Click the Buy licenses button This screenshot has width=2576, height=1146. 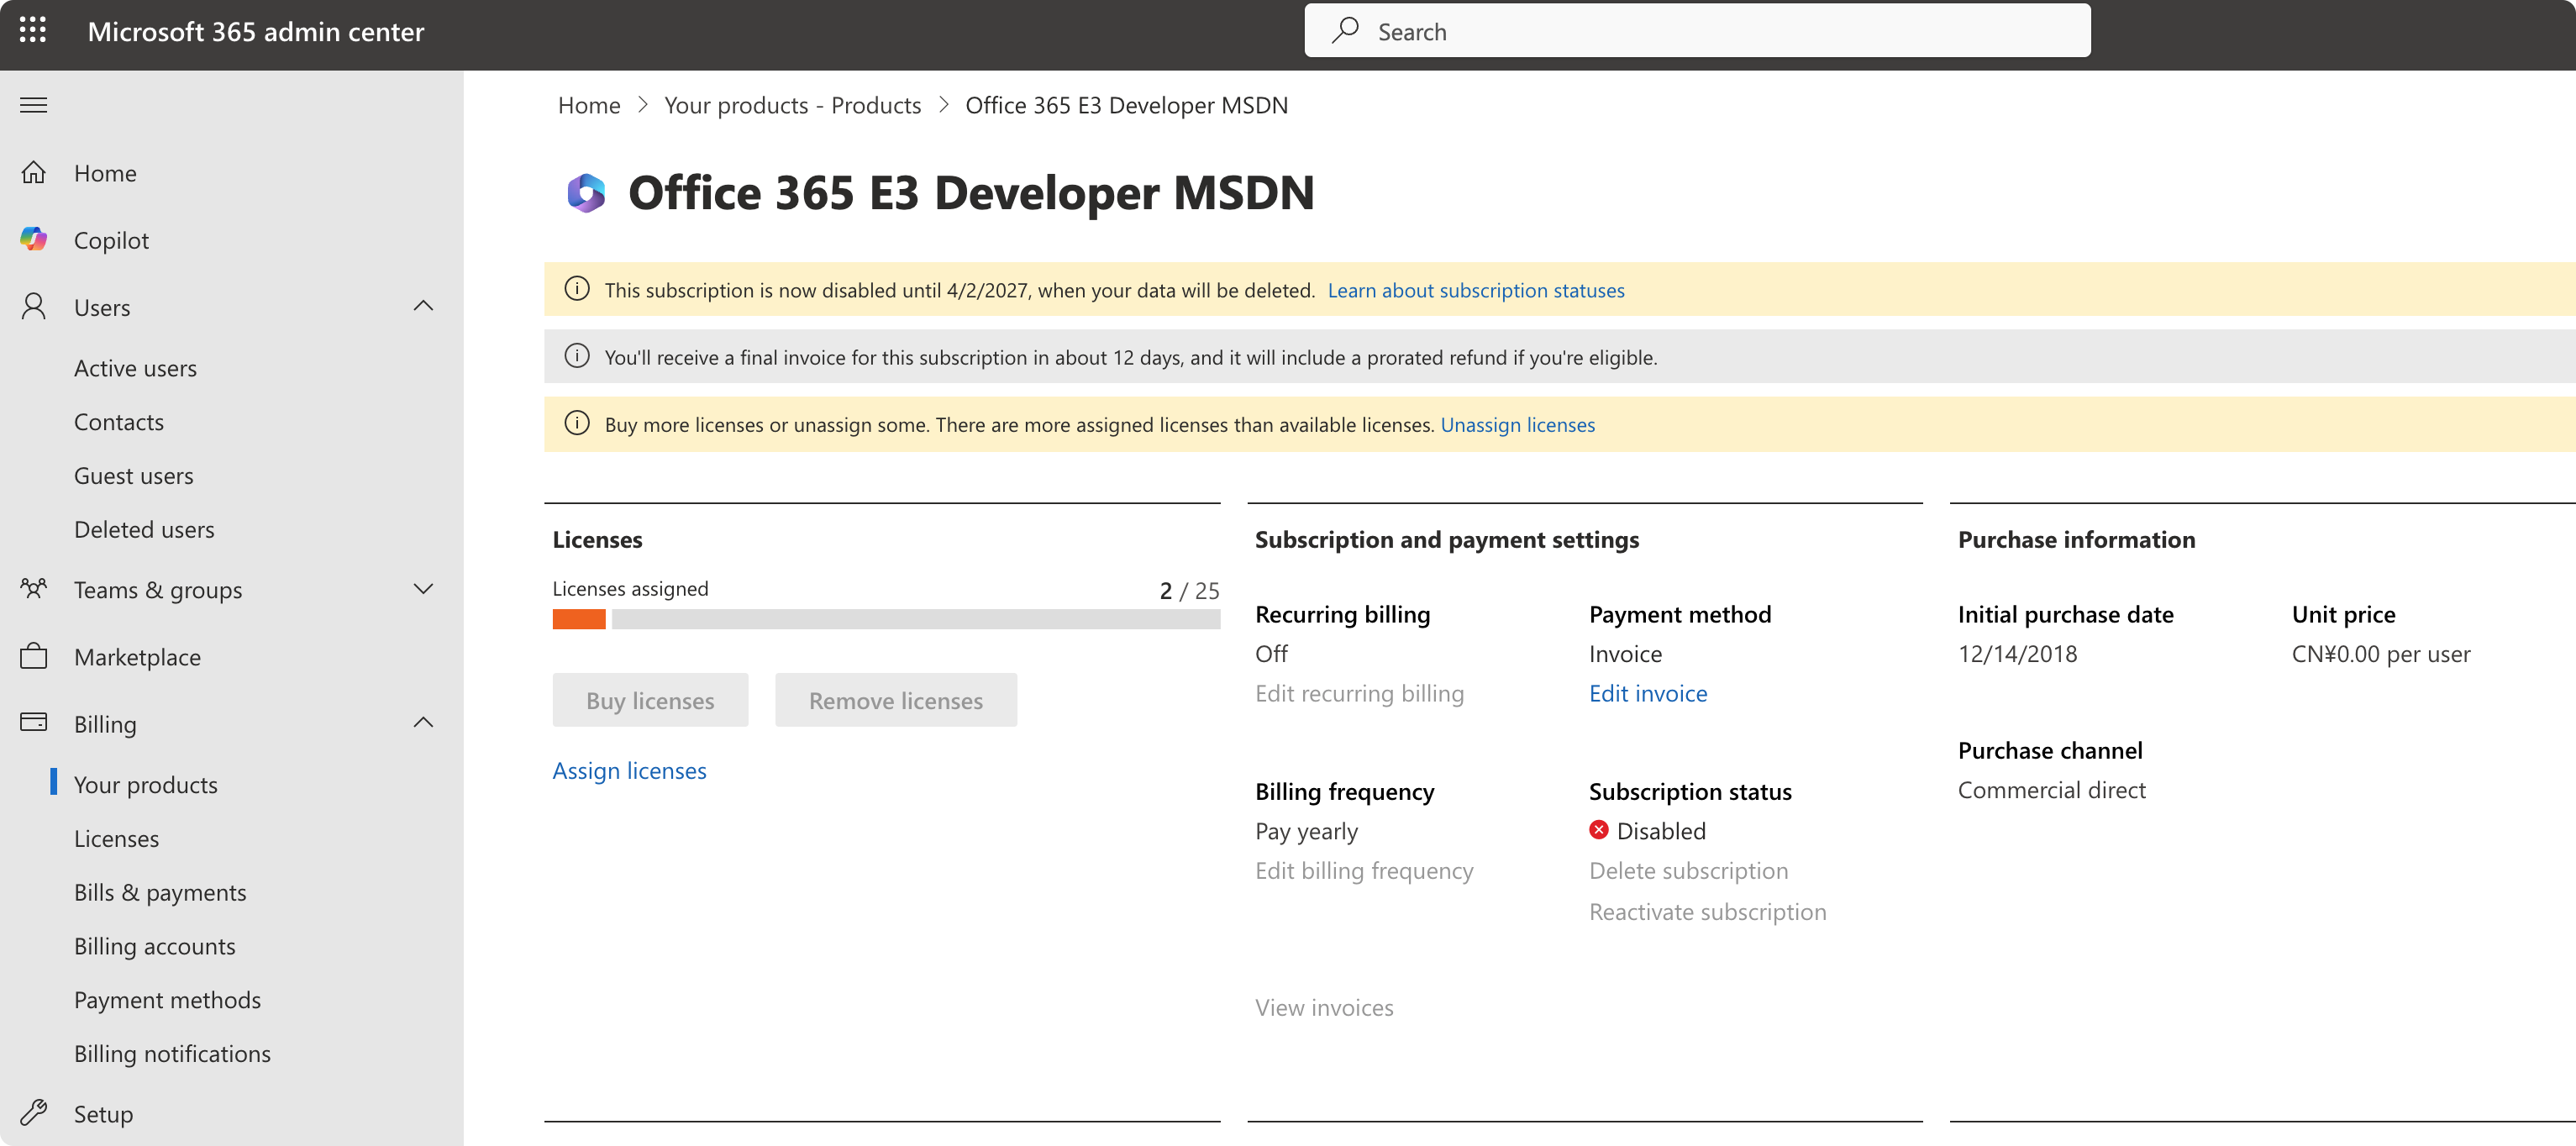point(650,700)
